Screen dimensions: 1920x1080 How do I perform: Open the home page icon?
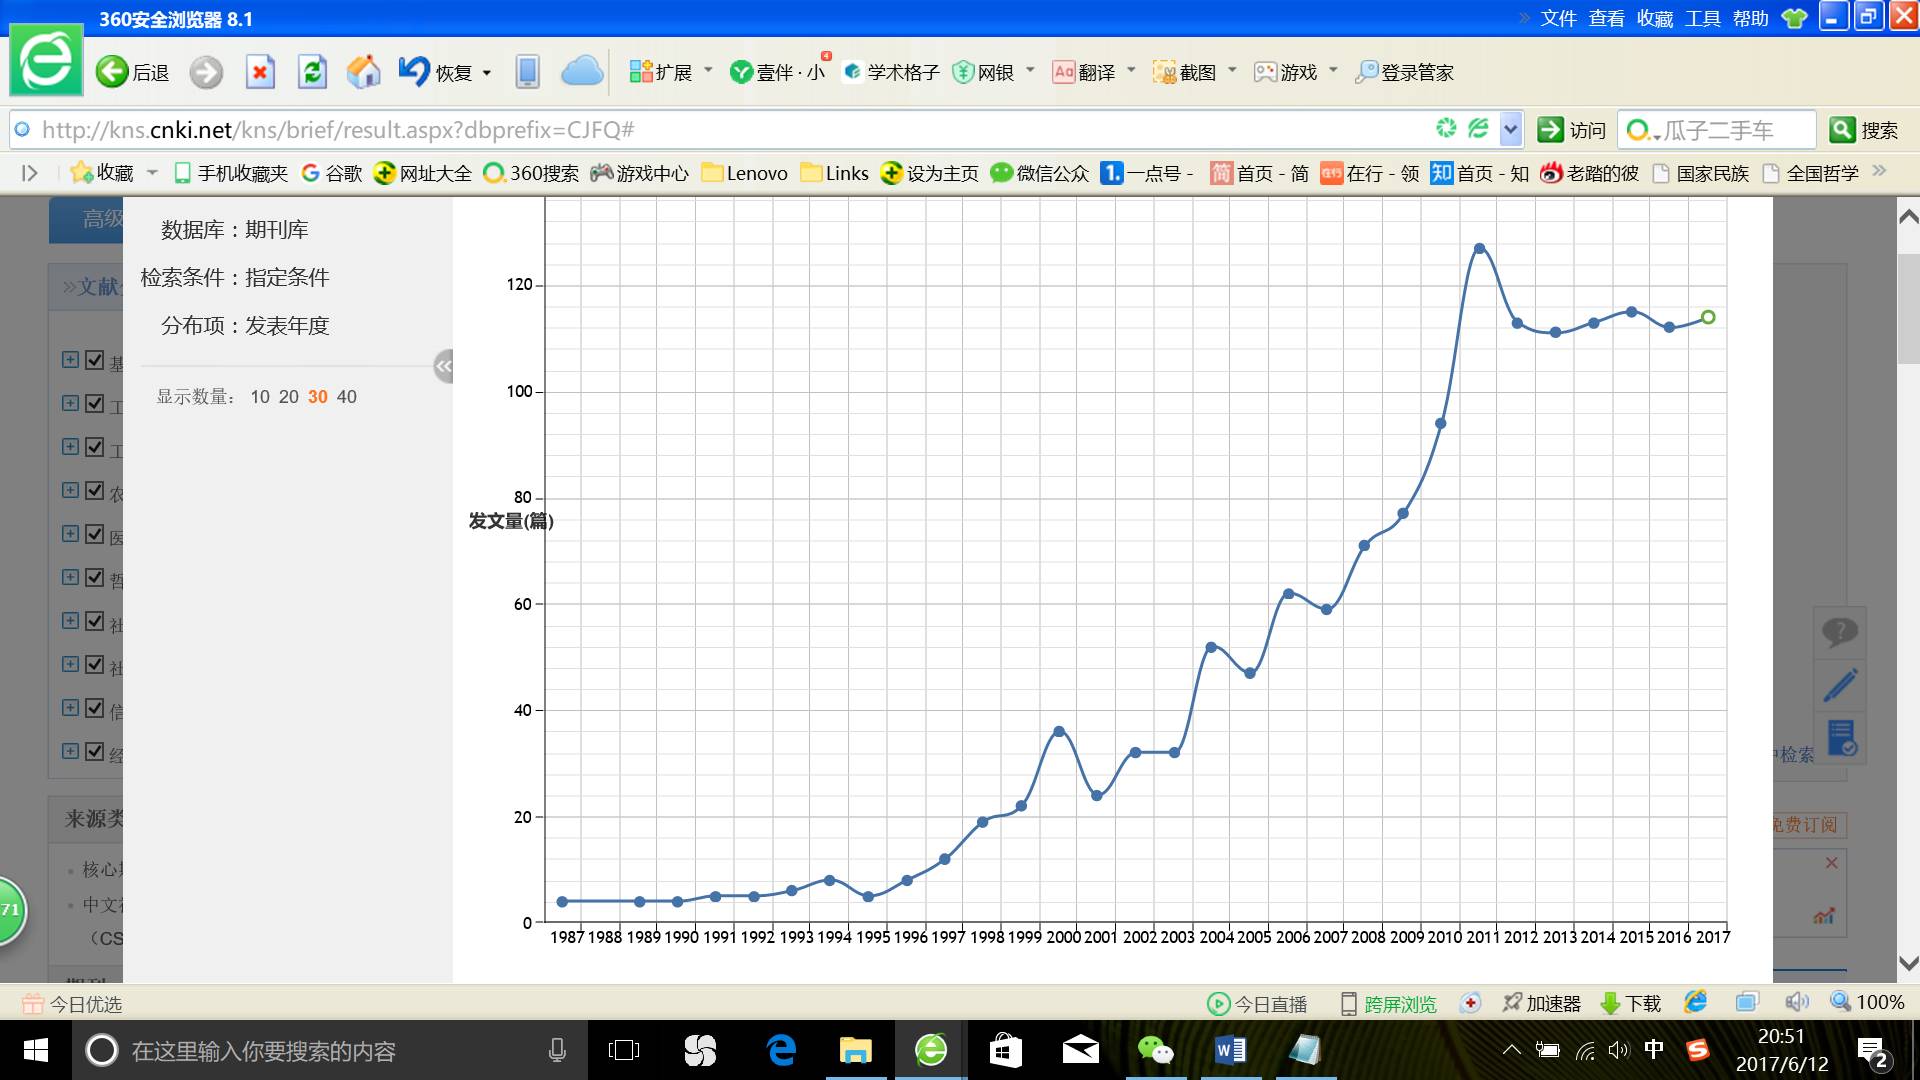click(x=363, y=72)
